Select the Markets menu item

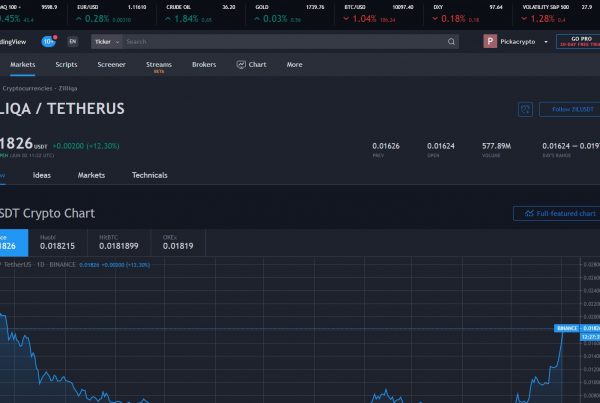[x=23, y=65]
